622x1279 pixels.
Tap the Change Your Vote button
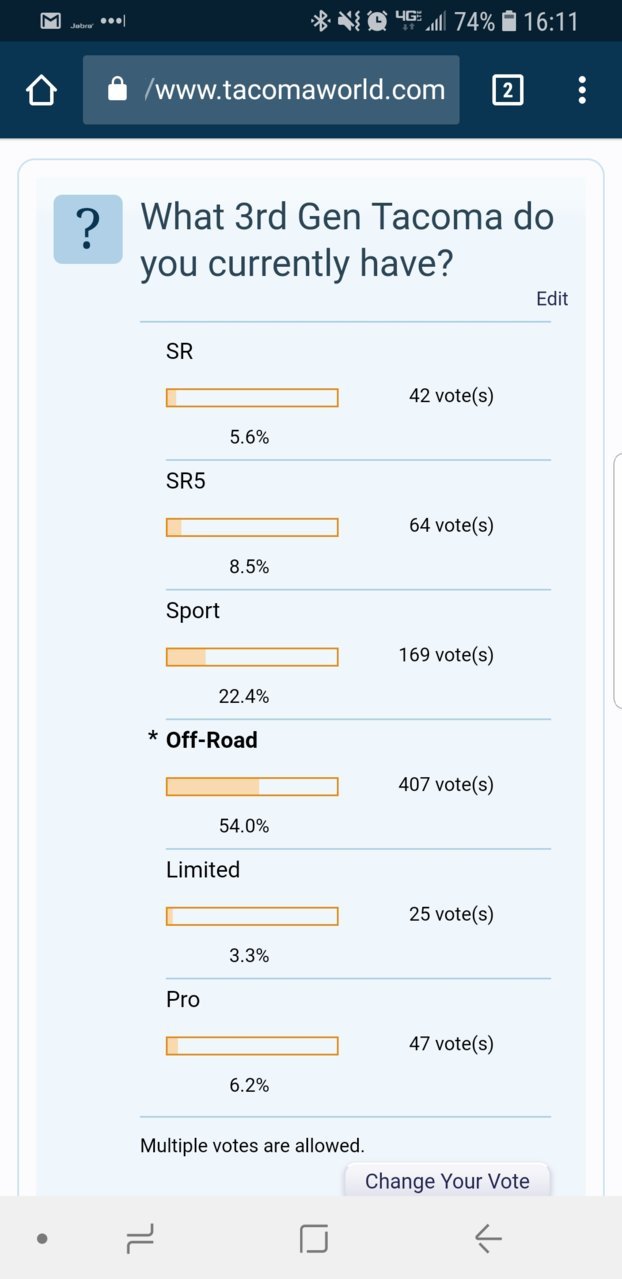447,1180
